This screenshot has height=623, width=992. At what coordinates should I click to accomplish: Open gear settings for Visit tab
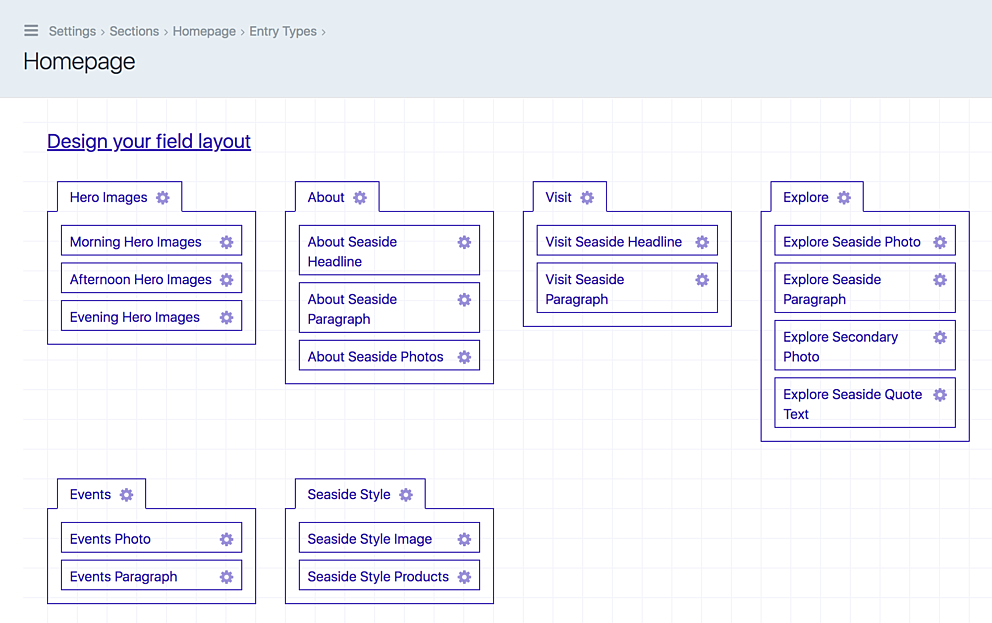(587, 197)
